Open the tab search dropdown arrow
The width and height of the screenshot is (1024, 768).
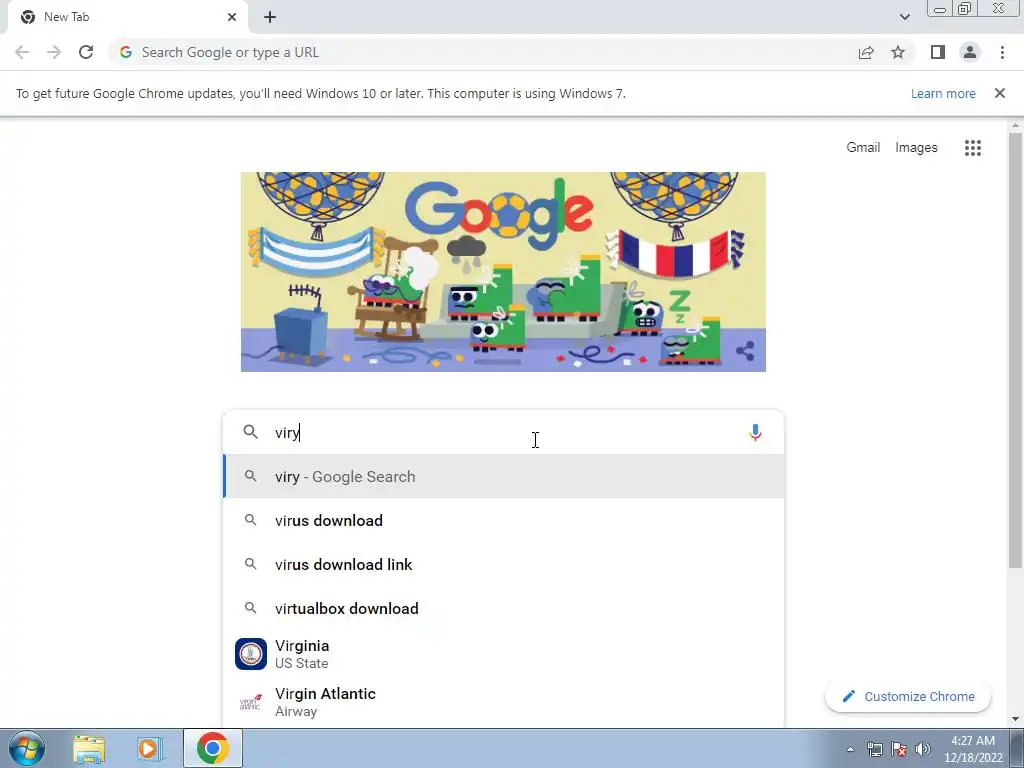point(904,17)
